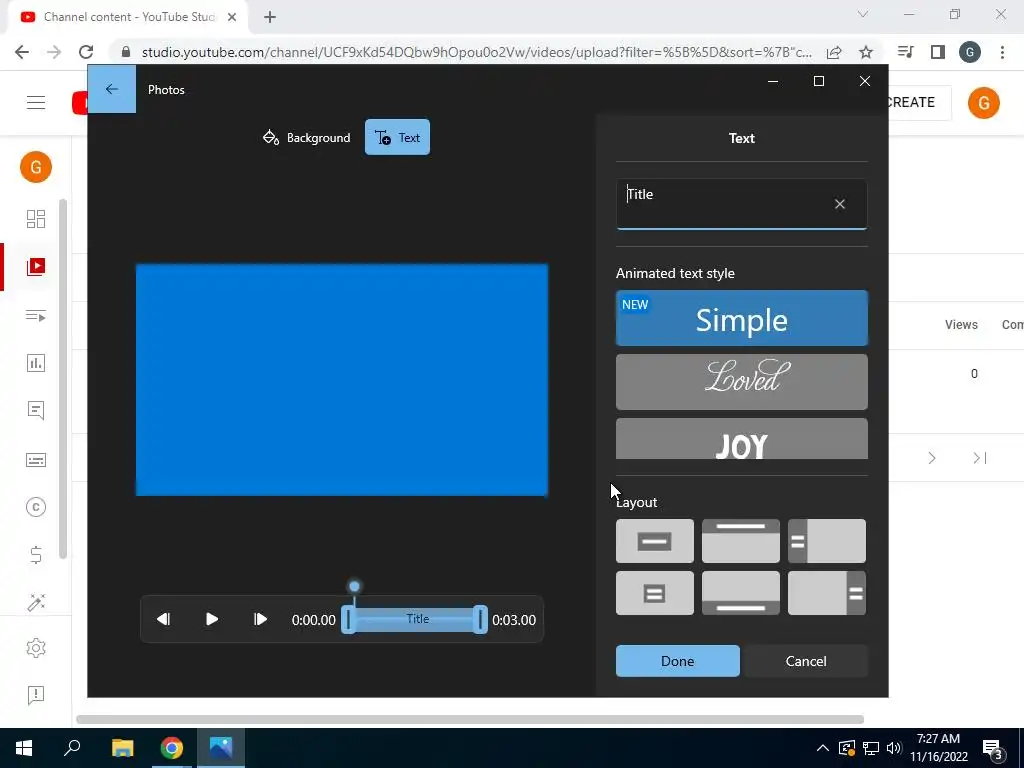Step forward one frame
This screenshot has width=1024, height=768.
pos(260,619)
